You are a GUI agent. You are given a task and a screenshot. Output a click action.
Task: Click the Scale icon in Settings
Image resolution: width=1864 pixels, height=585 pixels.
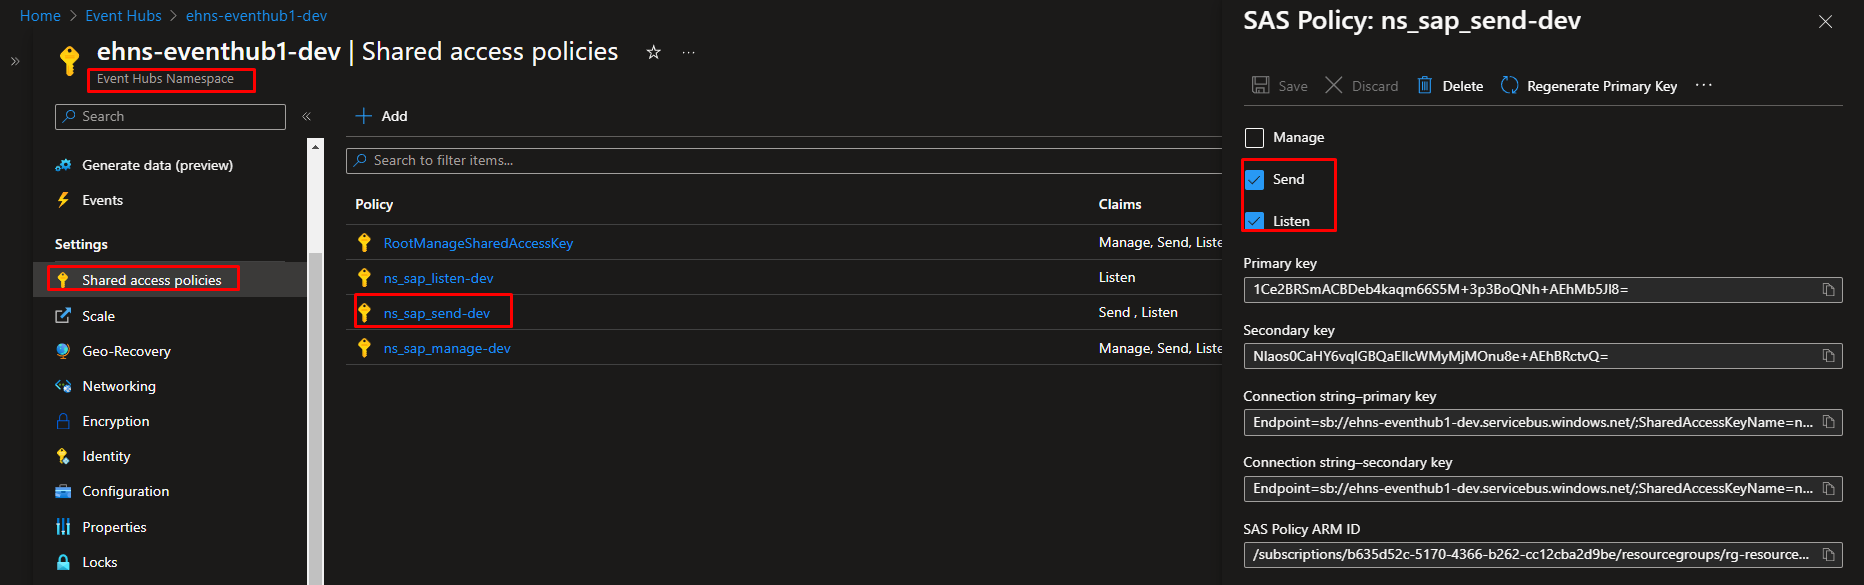click(63, 316)
